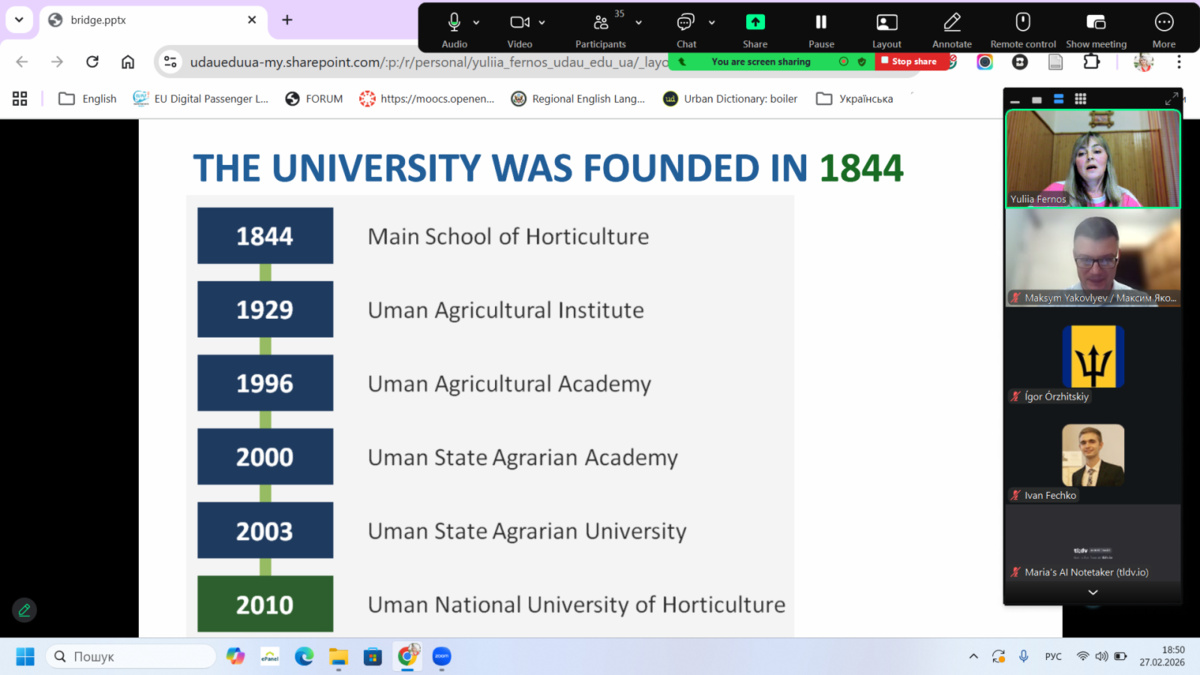
Task: Open the FORUM bookmark link
Action: click(314, 99)
